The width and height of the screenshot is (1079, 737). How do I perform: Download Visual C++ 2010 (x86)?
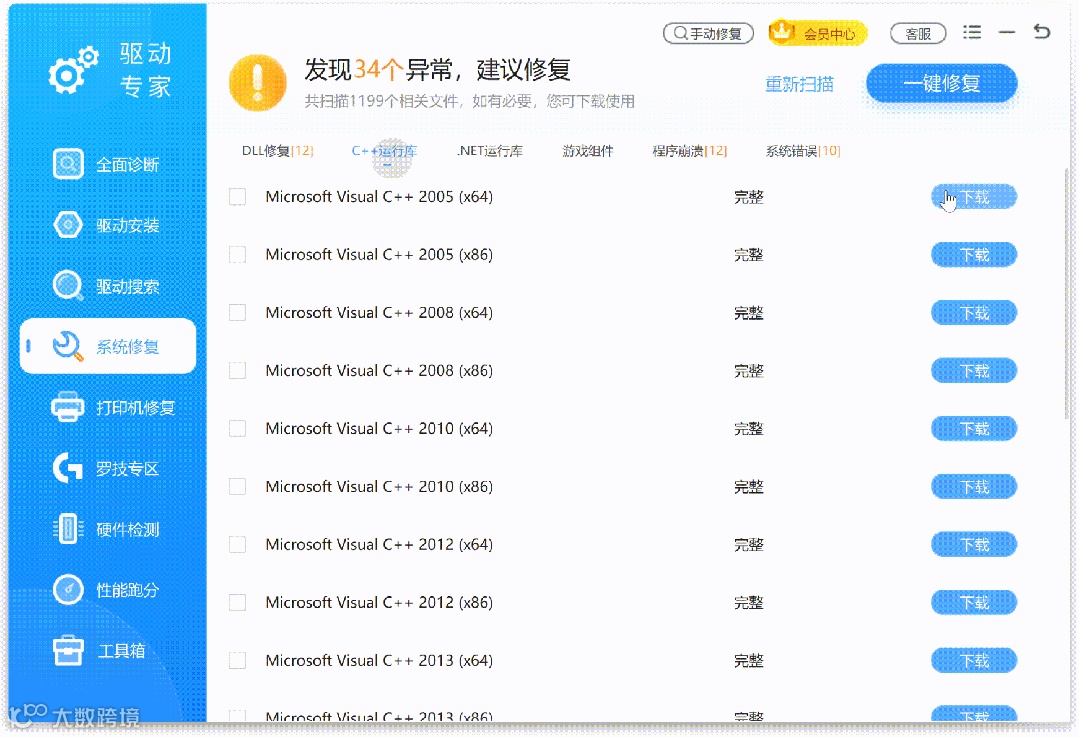pyautogui.click(x=974, y=487)
